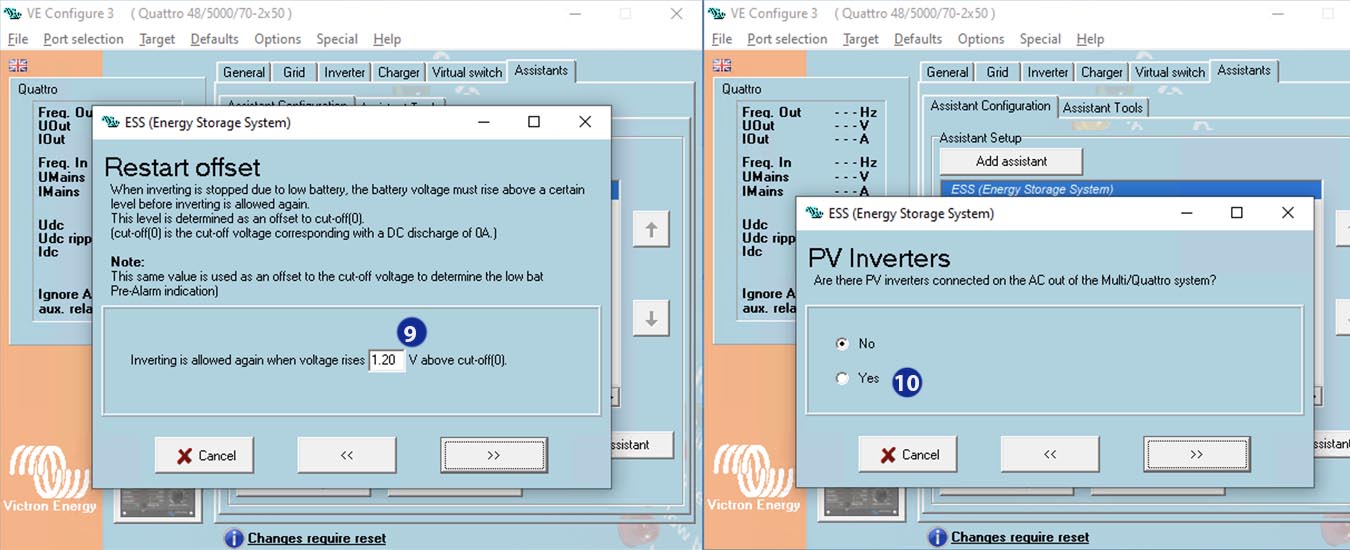
Task: Select Assistants tab in right window
Action: [1245, 70]
